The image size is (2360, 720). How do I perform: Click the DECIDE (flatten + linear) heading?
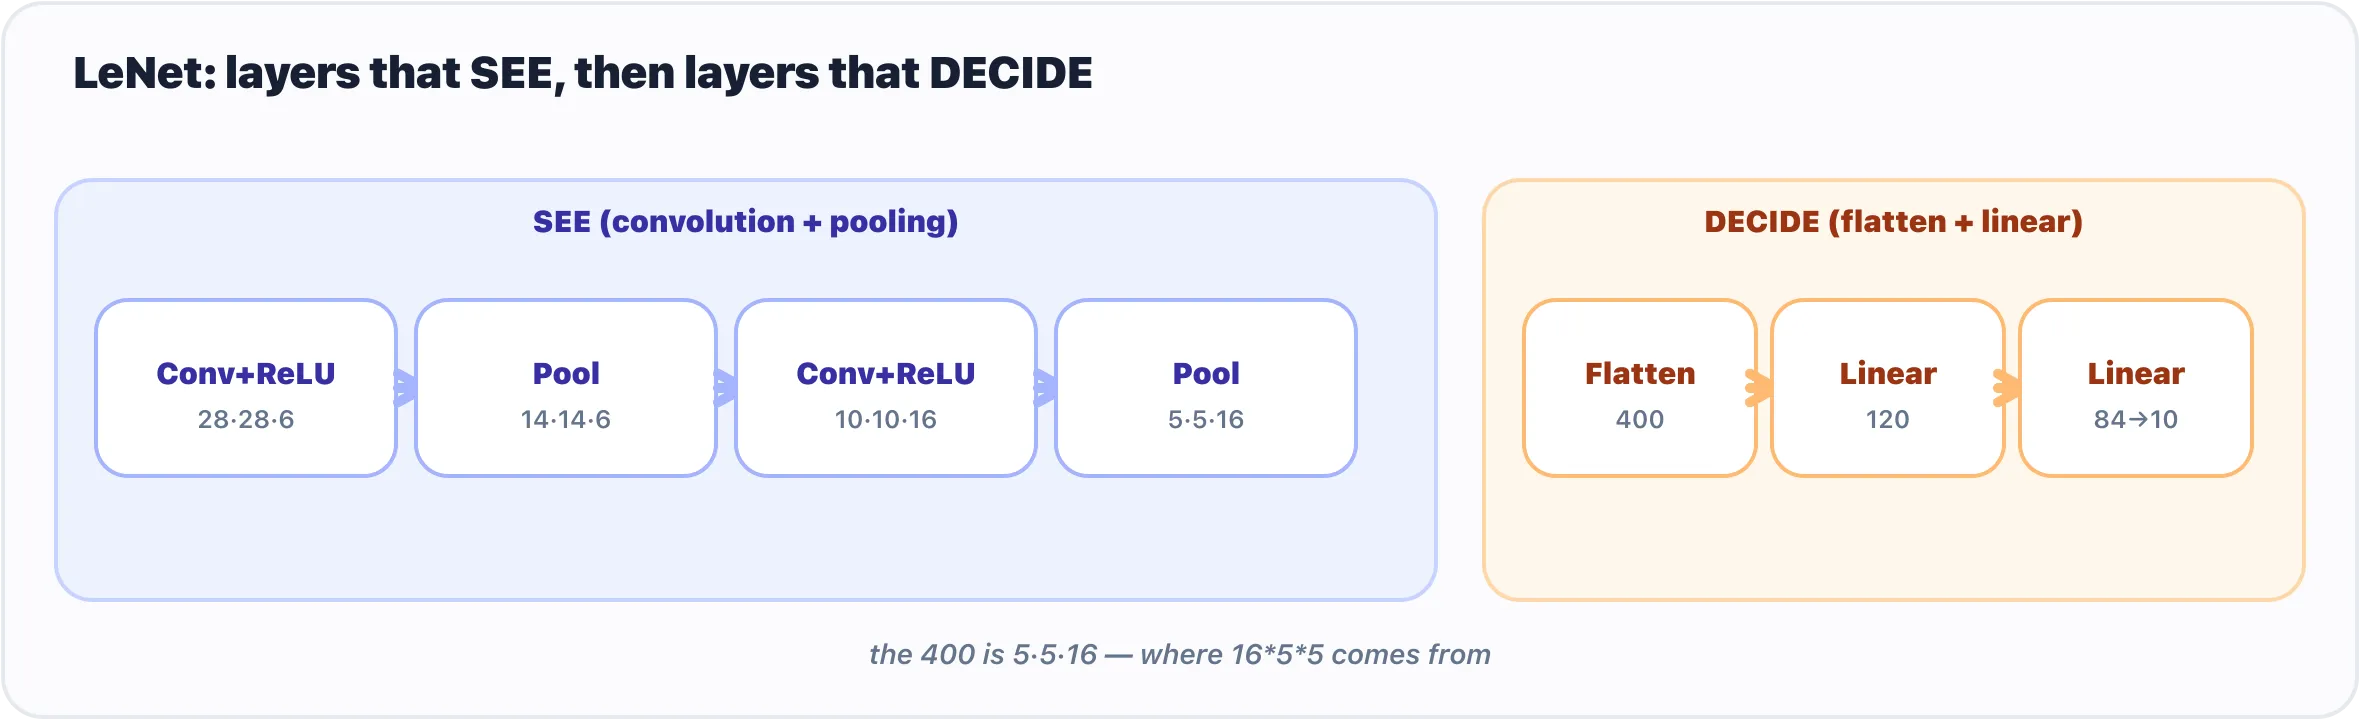pyautogui.click(x=1894, y=221)
